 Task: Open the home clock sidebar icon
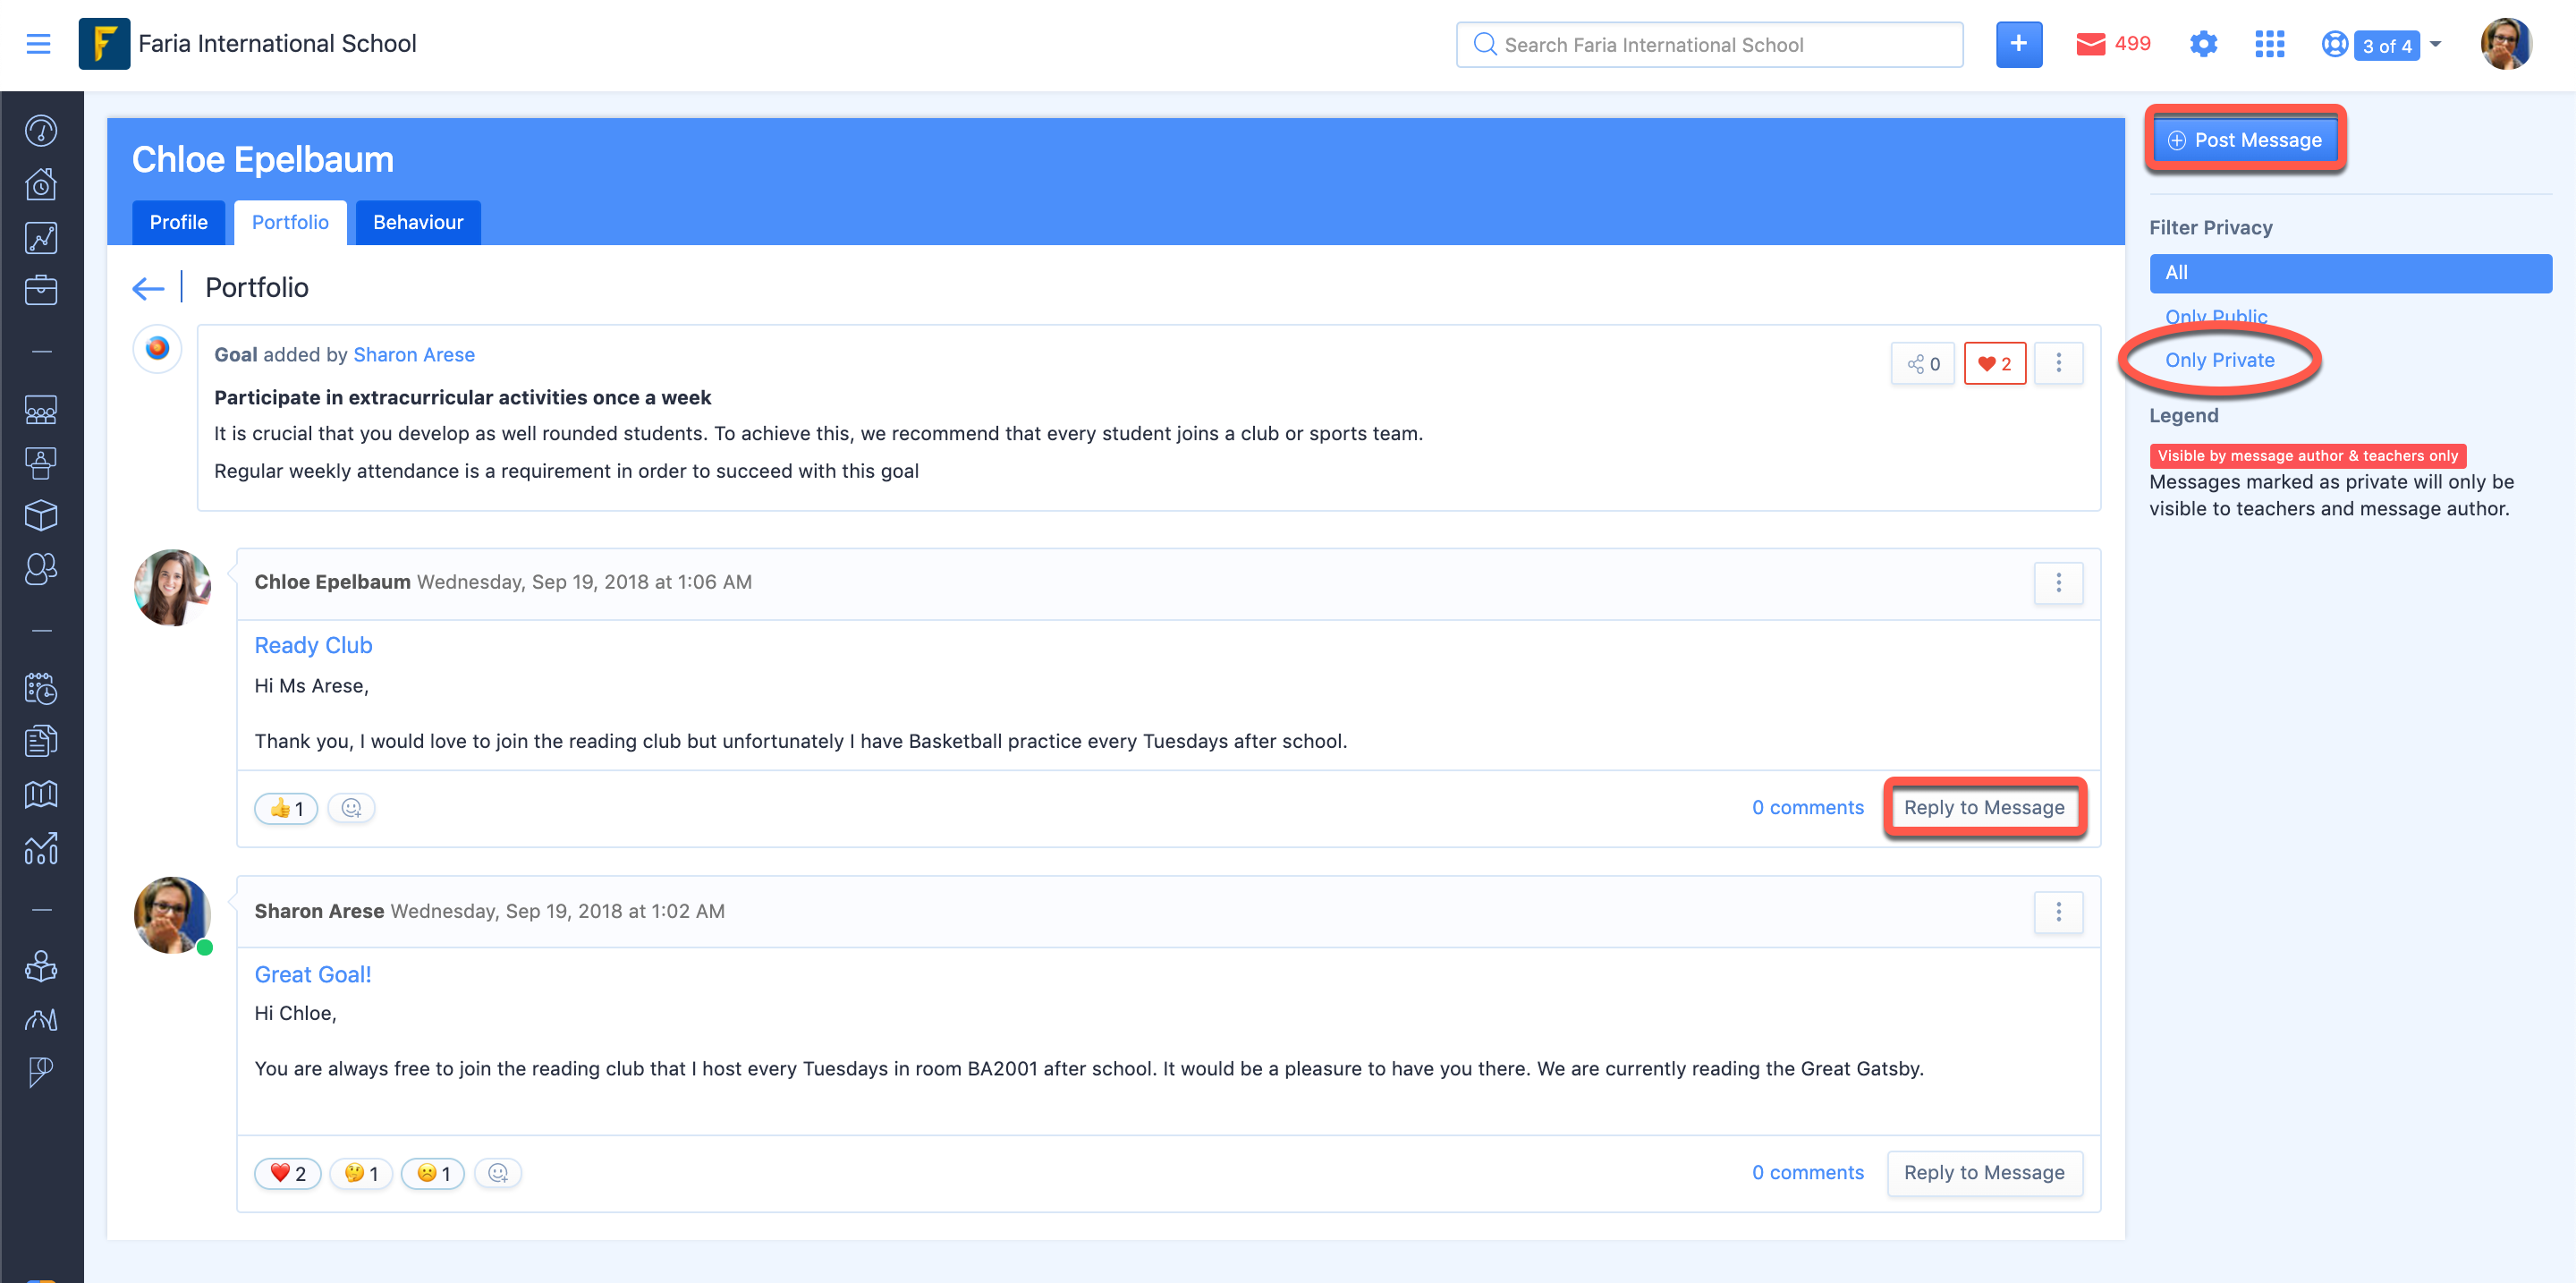point(41,184)
